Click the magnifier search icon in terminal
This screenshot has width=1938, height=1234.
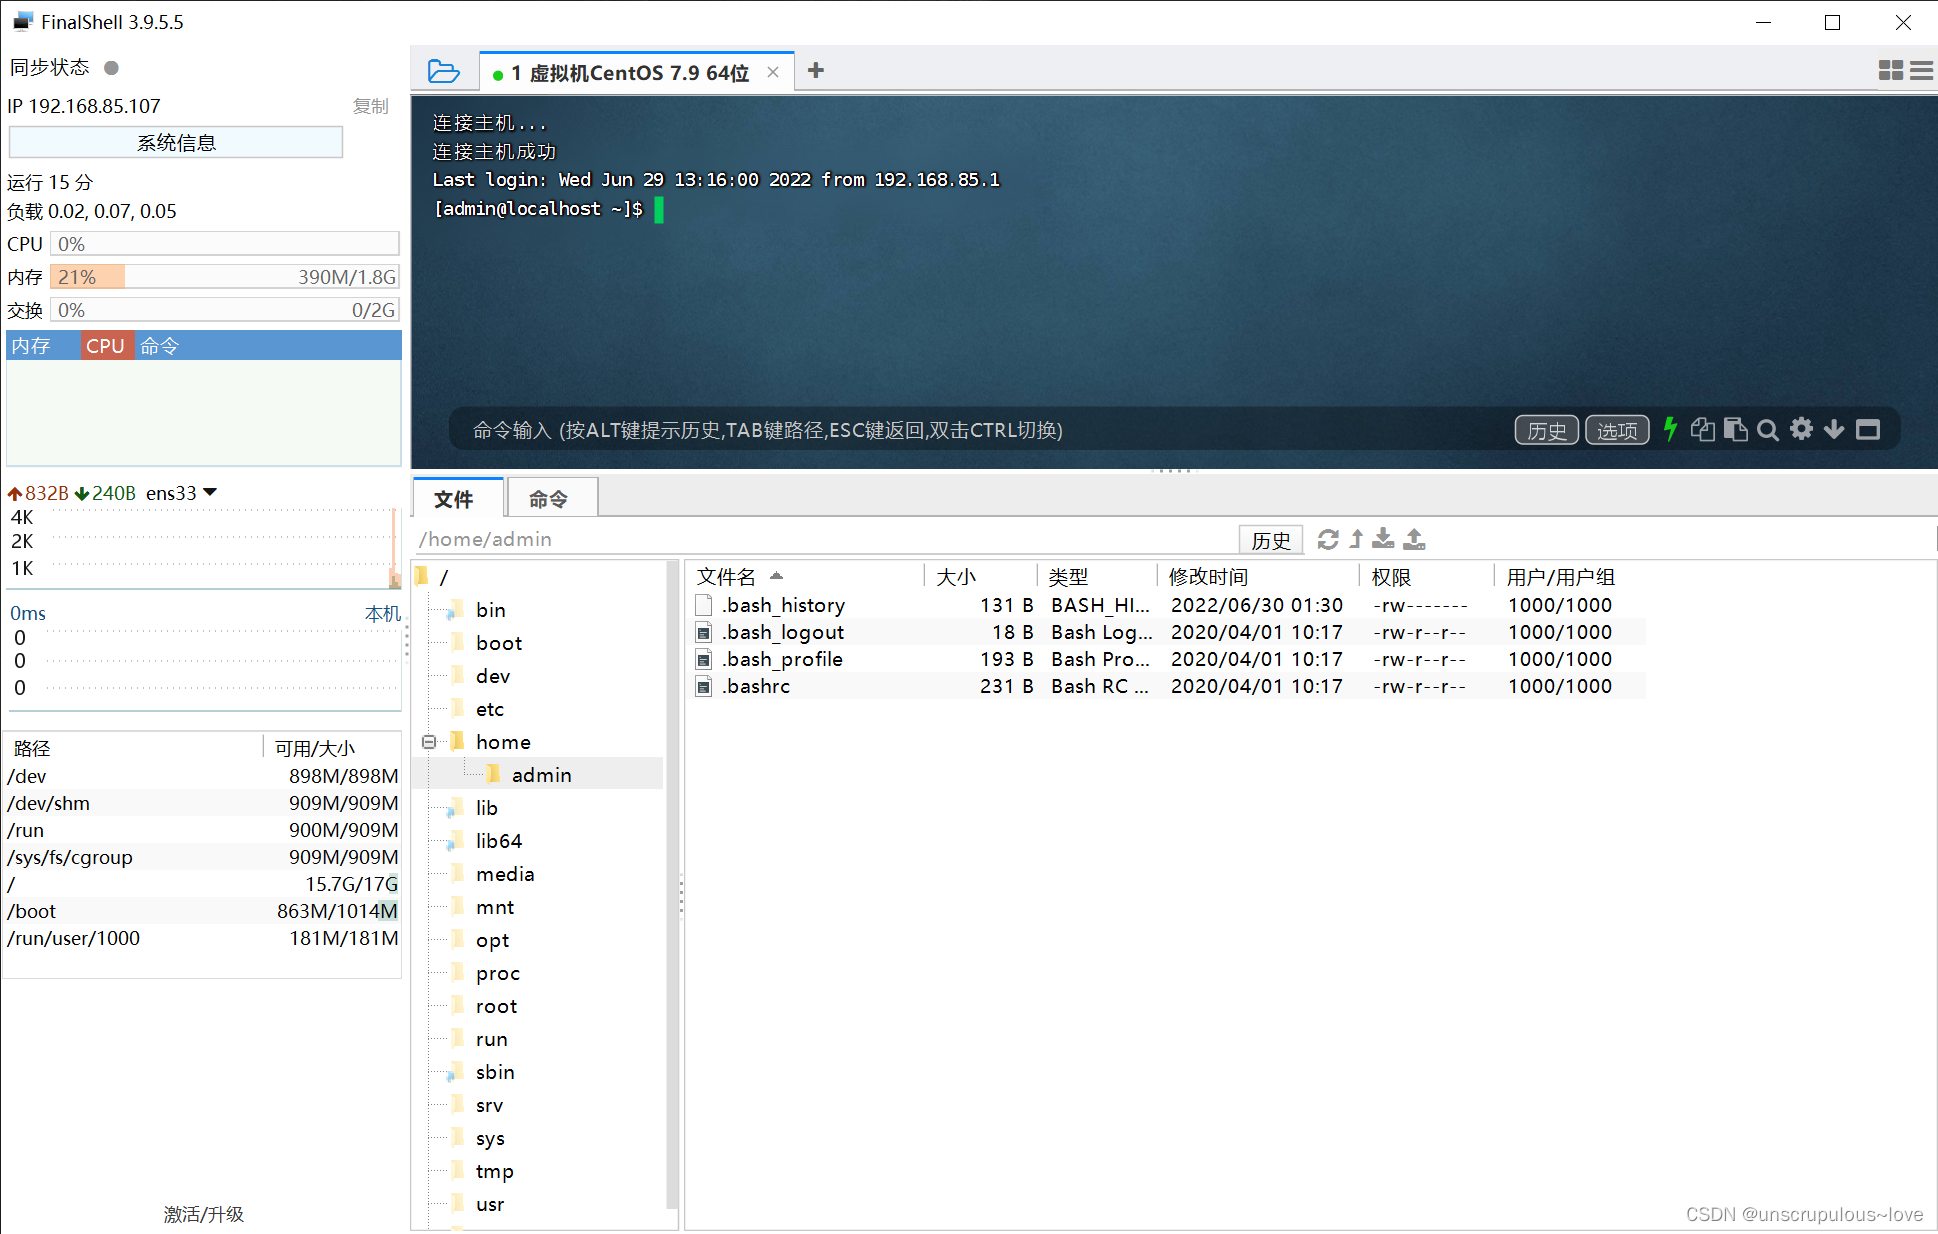pos(1768,430)
